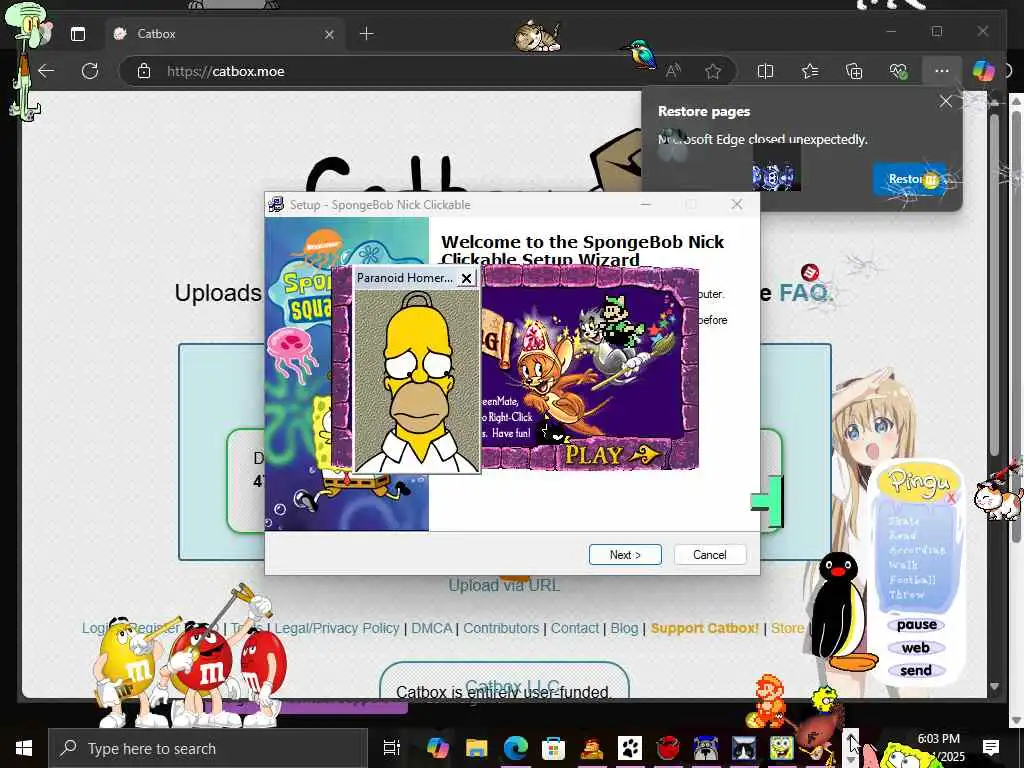Open the Contact link

click(x=575, y=628)
